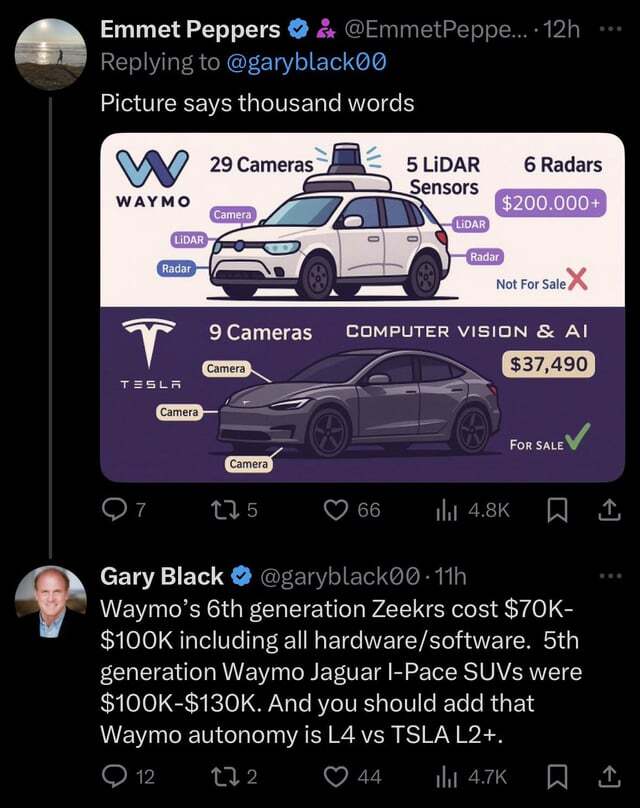Share Emmet Peppers' tweet

pos(608,510)
